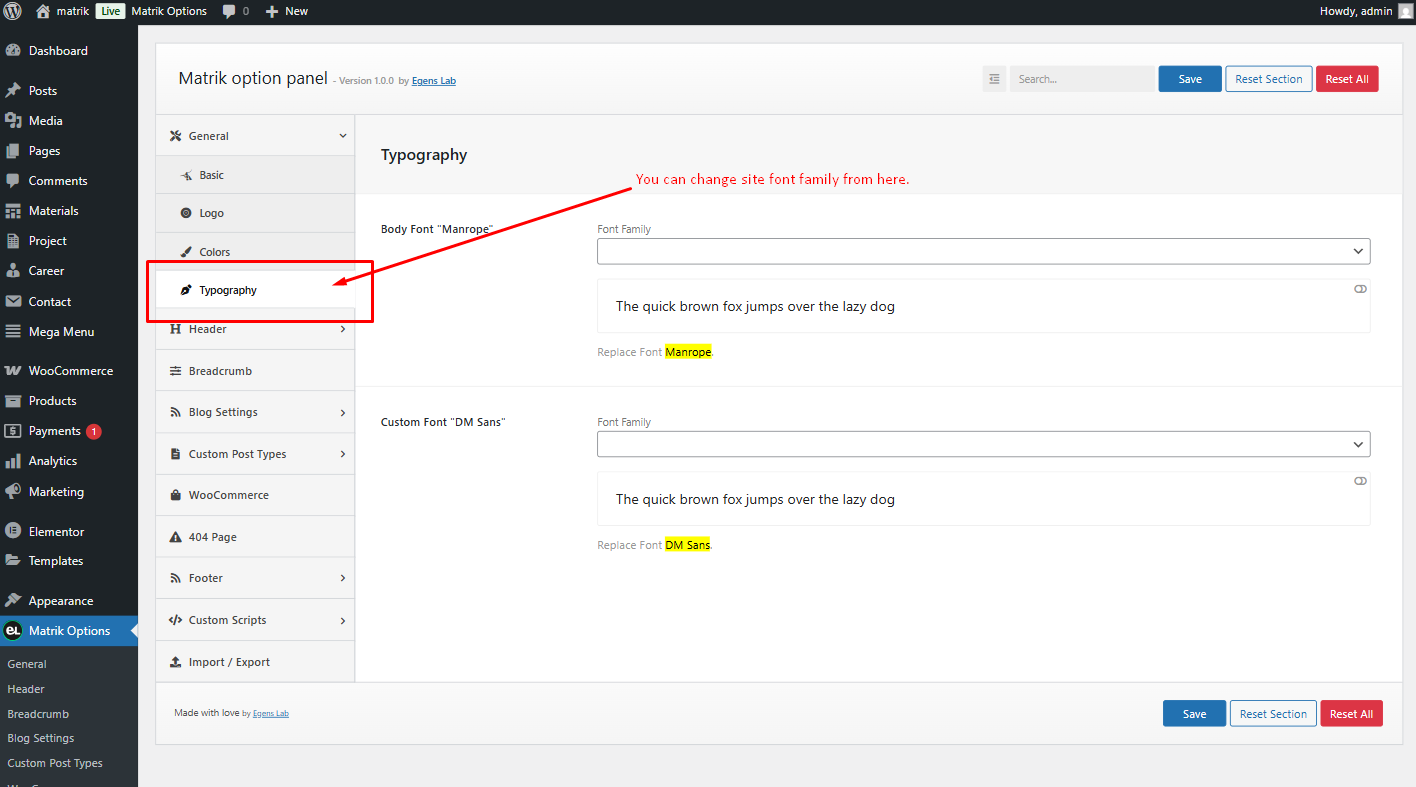This screenshot has height=787, width=1416.
Task: Open the Contact envelope icon
Action: (13, 301)
